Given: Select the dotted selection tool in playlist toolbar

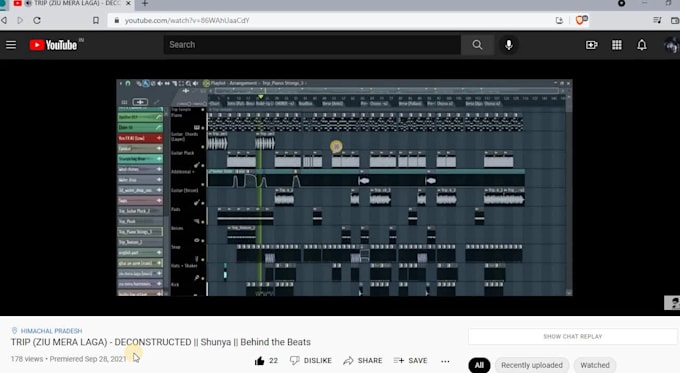Looking at the screenshot, I should 181,83.
